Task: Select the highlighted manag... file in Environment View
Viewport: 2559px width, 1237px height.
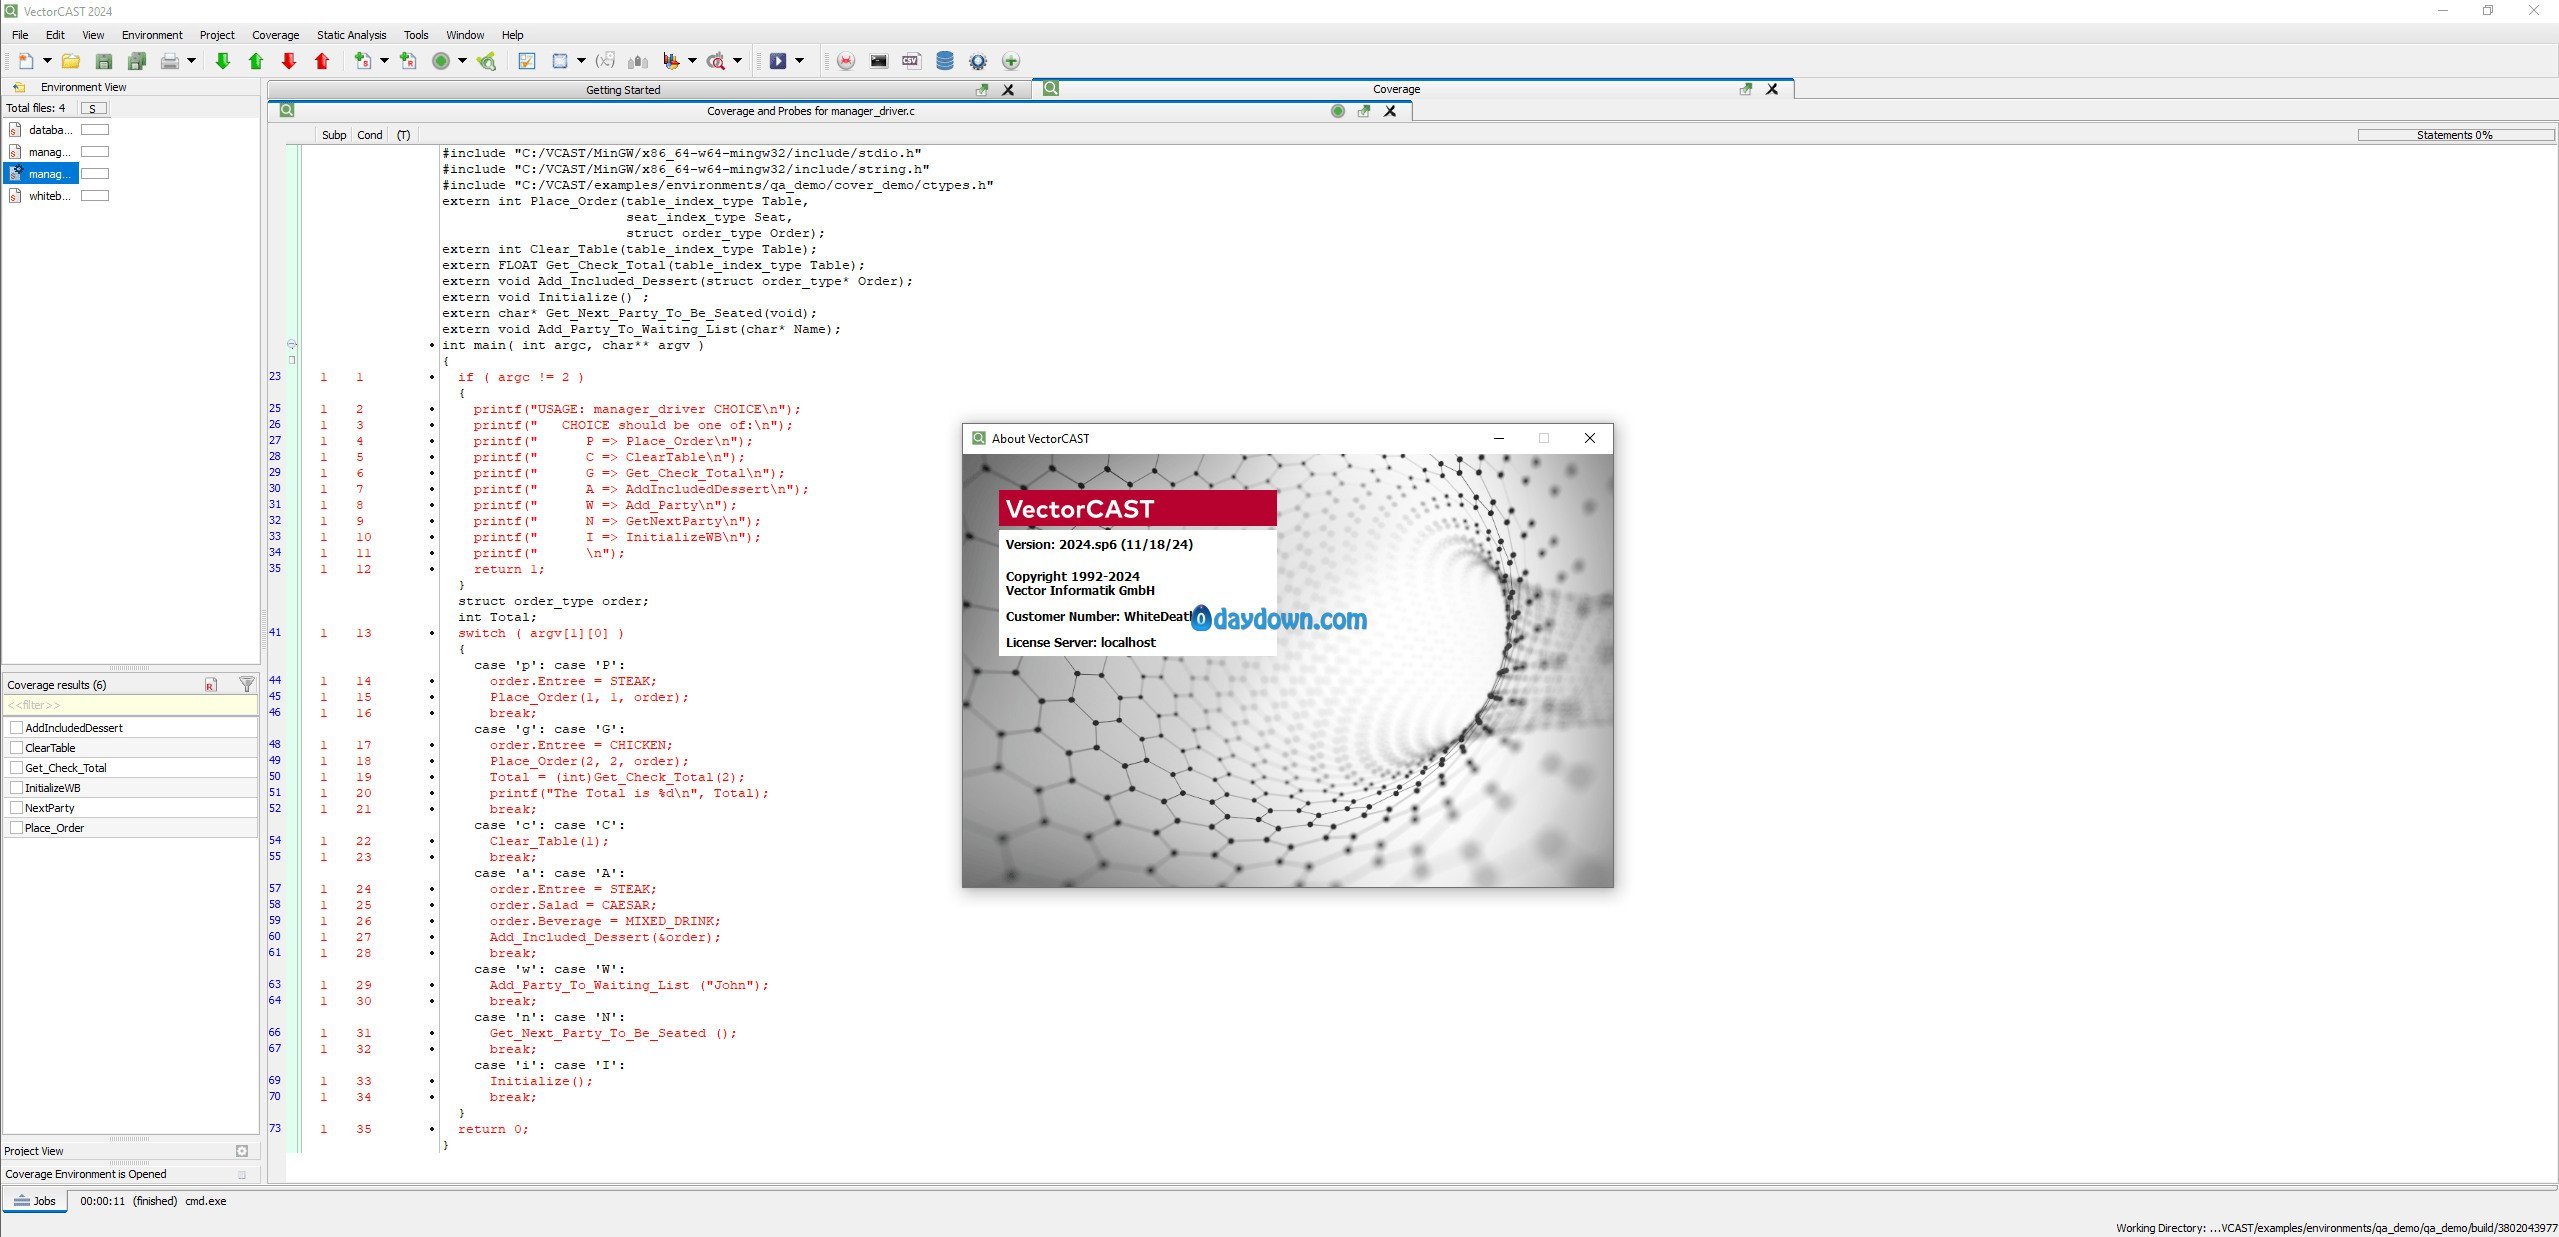Action: [x=41, y=174]
